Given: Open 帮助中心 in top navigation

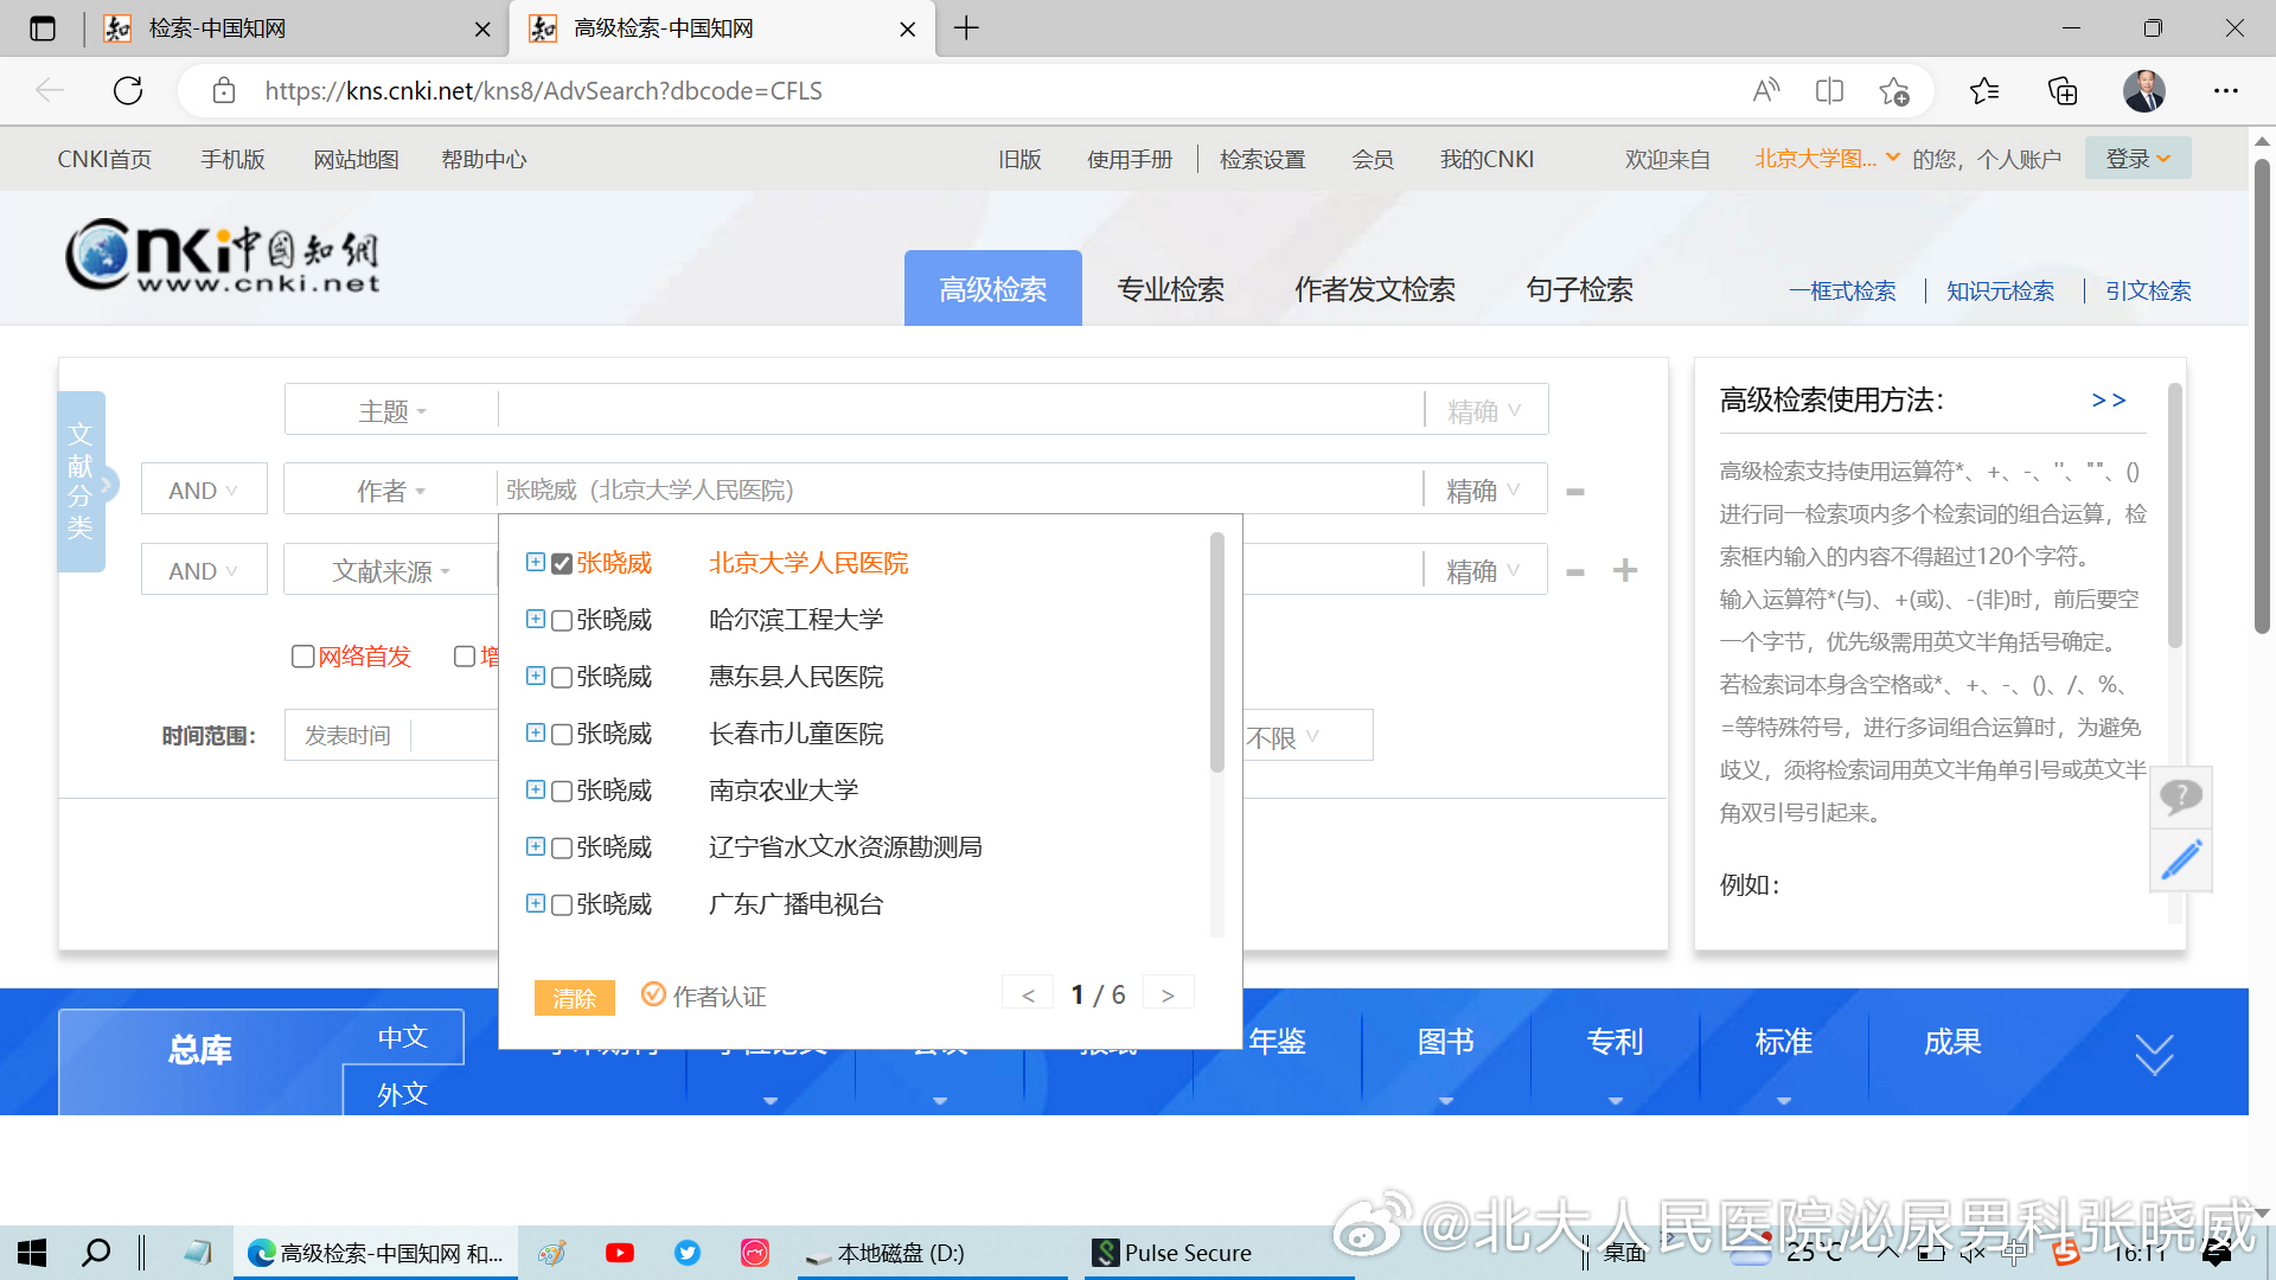Looking at the screenshot, I should (x=484, y=159).
